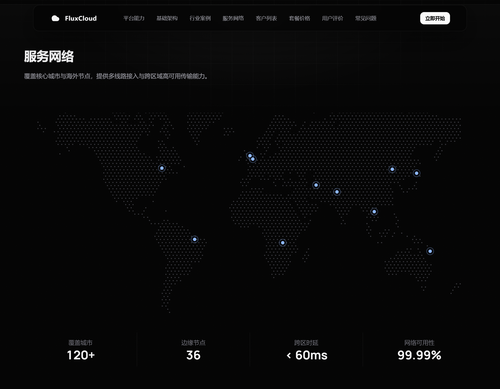Click the FluxCloud cloud logo icon

[55, 18]
